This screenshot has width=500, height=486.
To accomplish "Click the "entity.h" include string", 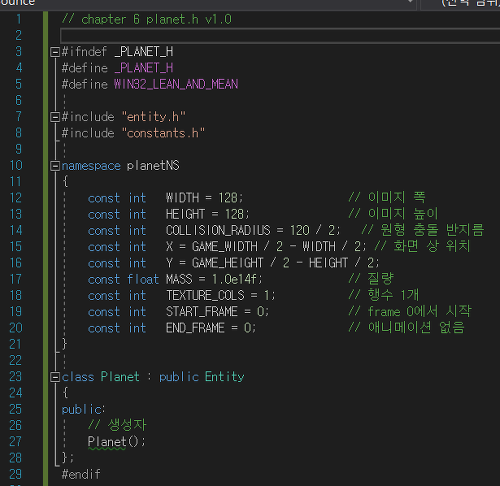I will [x=153, y=117].
